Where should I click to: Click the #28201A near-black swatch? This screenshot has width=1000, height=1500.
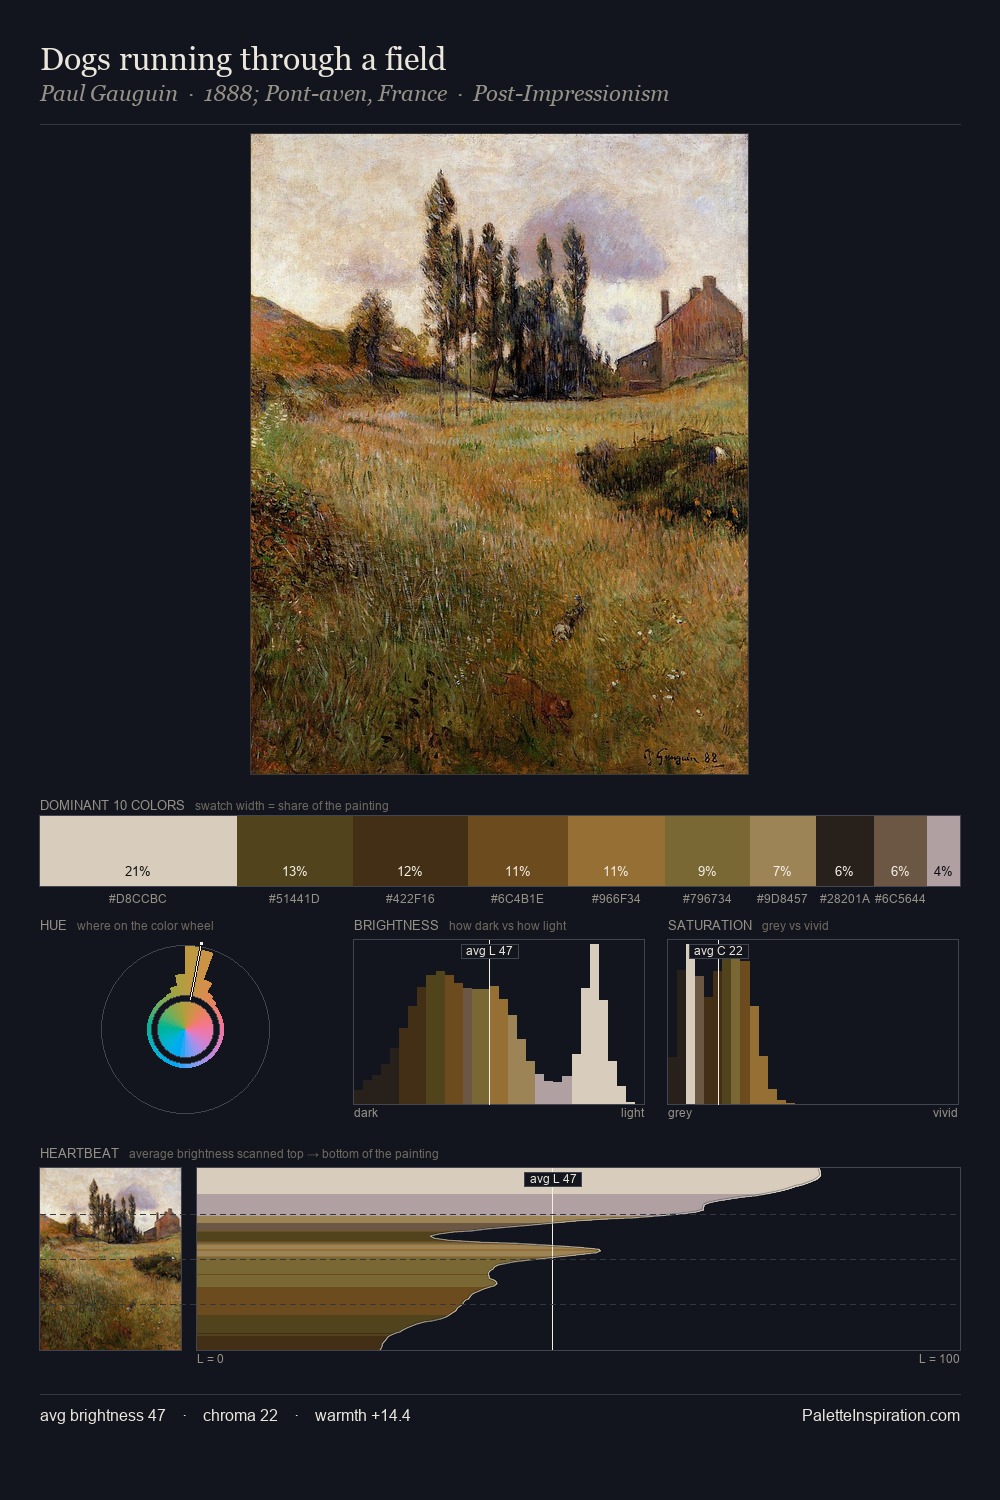[x=845, y=851]
